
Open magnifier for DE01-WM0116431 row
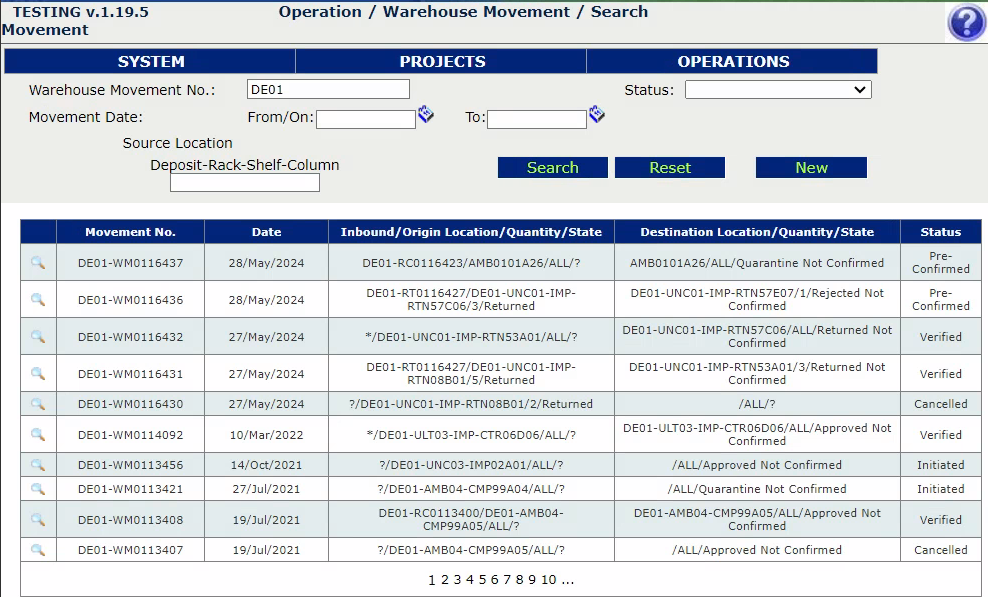38,373
